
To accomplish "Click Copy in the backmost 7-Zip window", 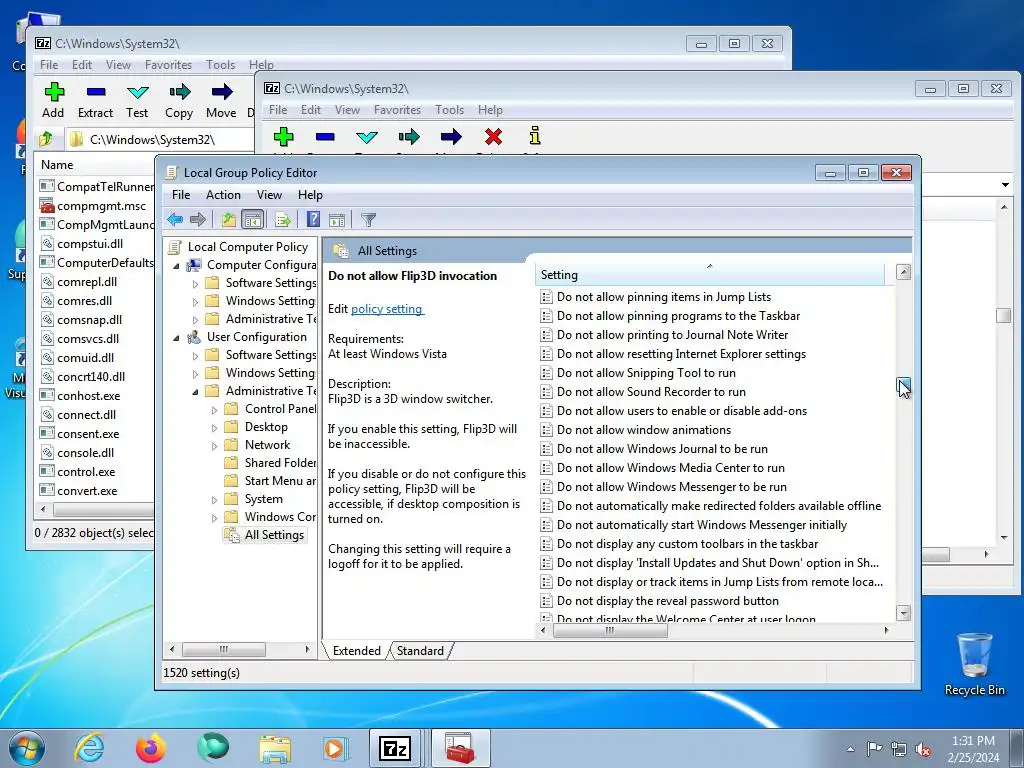I will pyautogui.click(x=179, y=101).
